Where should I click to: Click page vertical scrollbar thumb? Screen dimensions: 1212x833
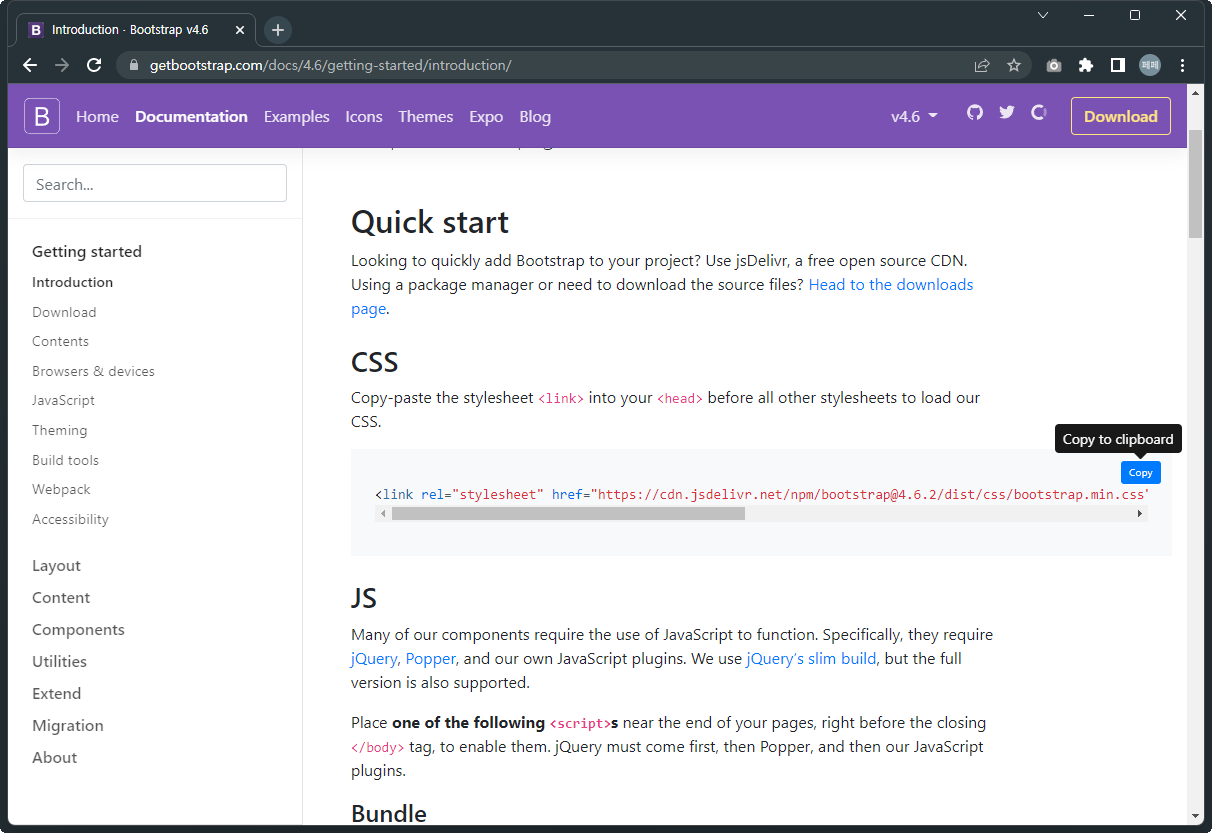pos(1195,183)
